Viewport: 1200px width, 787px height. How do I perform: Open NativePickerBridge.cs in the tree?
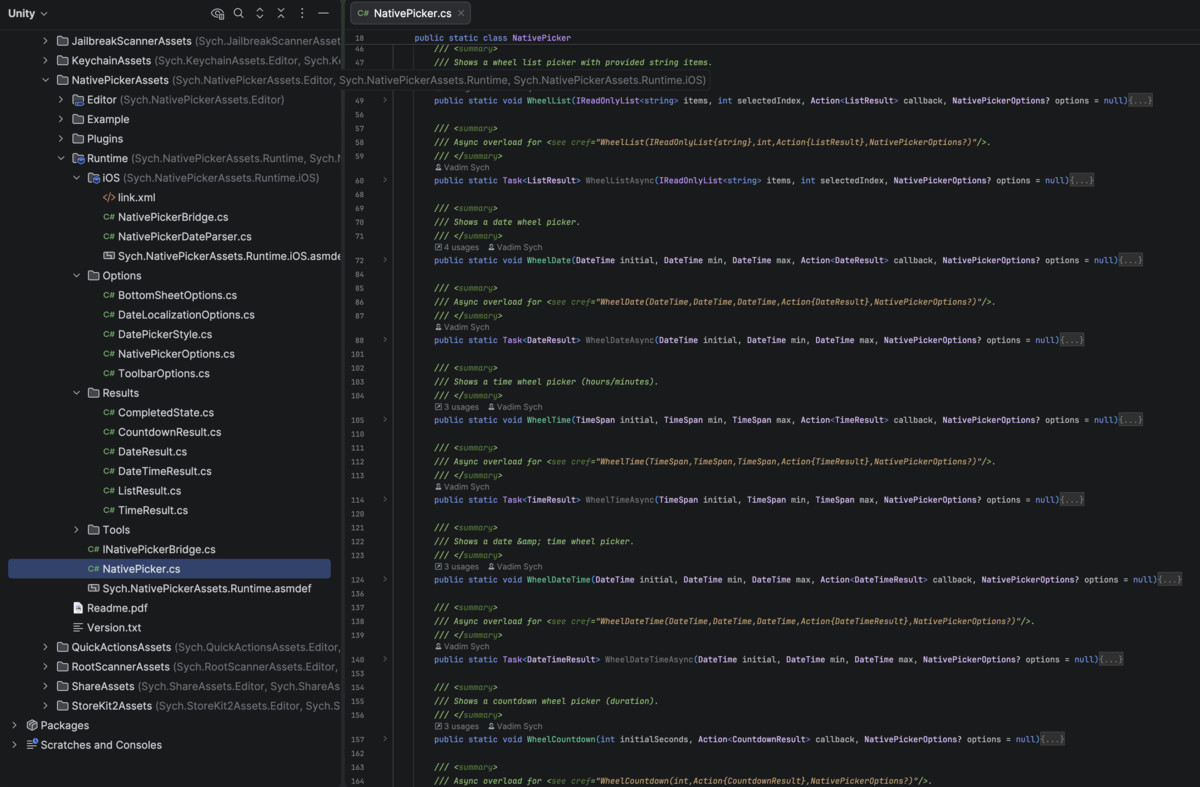click(x=172, y=217)
